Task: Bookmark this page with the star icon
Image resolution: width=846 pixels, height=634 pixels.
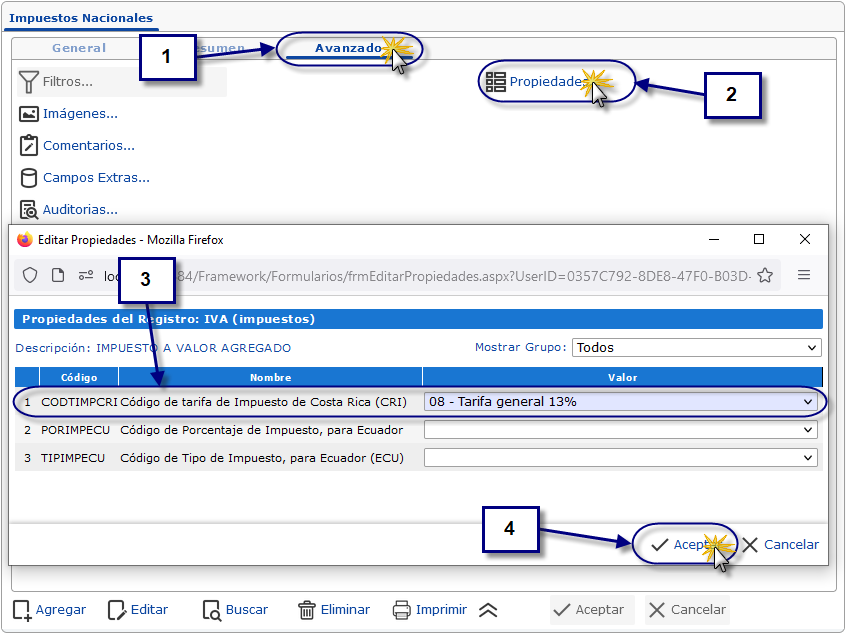Action: click(x=765, y=276)
